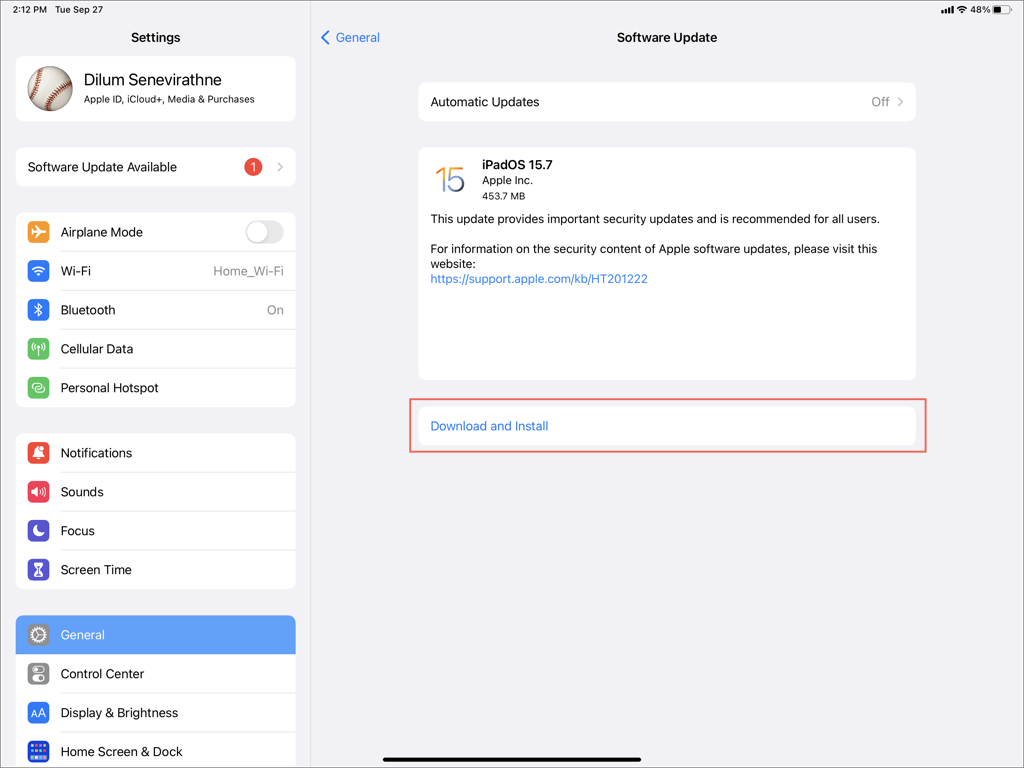Toggle the Airplane Mode switch

click(264, 232)
